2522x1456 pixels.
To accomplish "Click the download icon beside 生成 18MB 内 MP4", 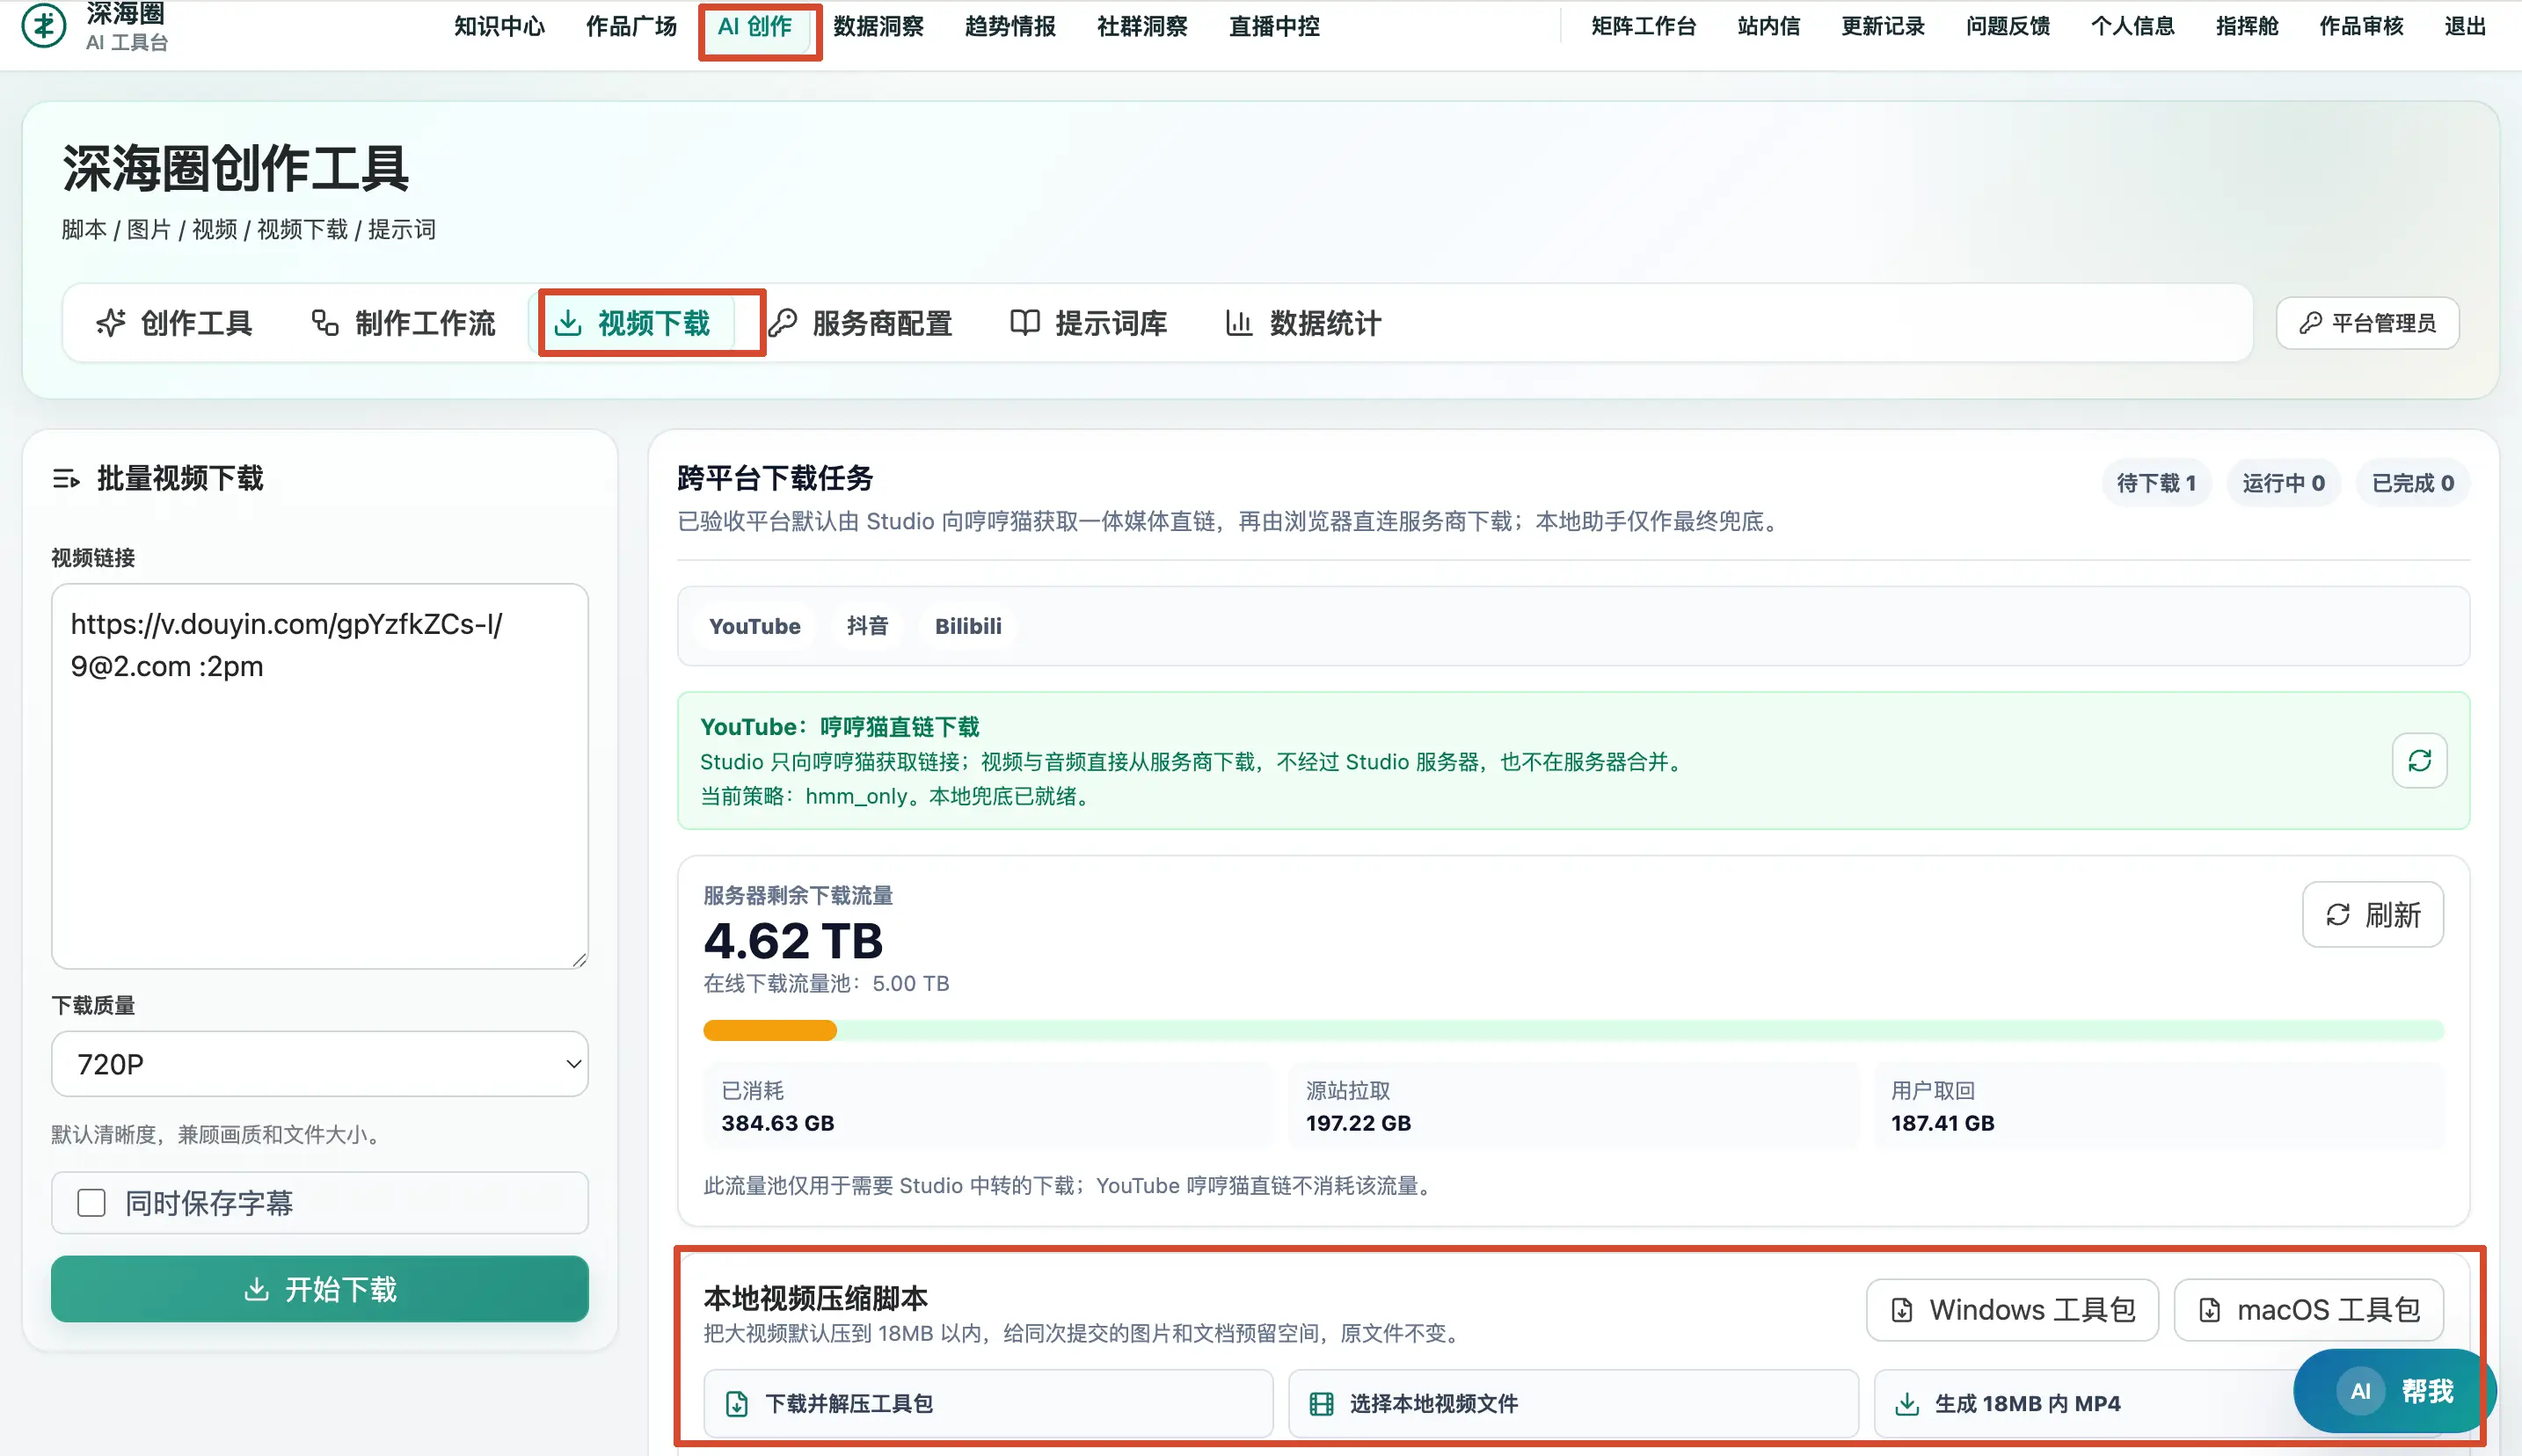I will point(1907,1404).
